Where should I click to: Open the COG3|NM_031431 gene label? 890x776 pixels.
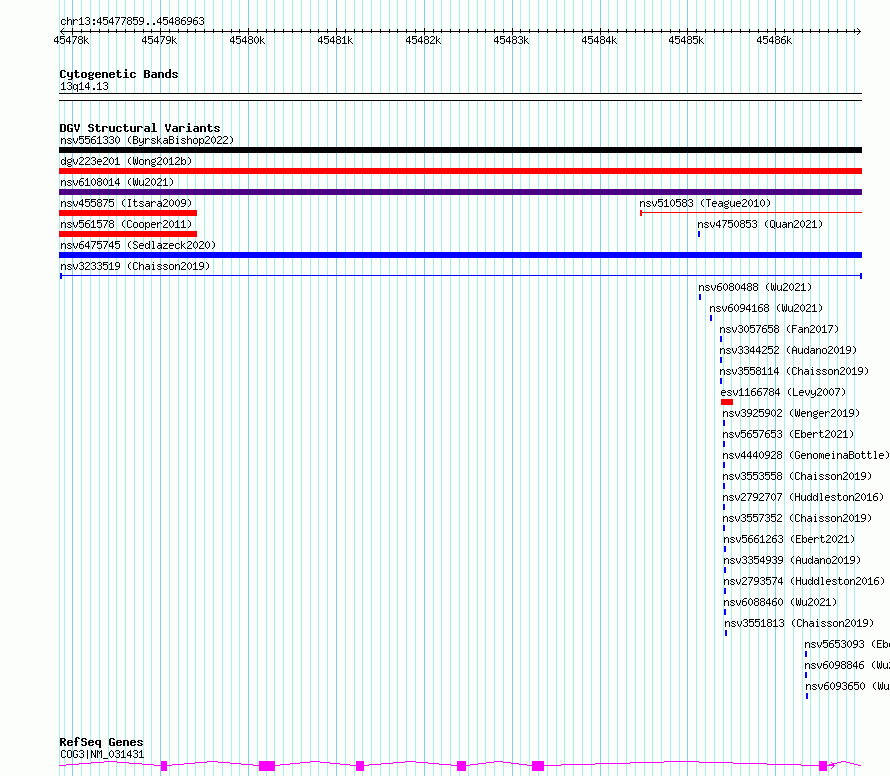pyautogui.click(x=102, y=754)
